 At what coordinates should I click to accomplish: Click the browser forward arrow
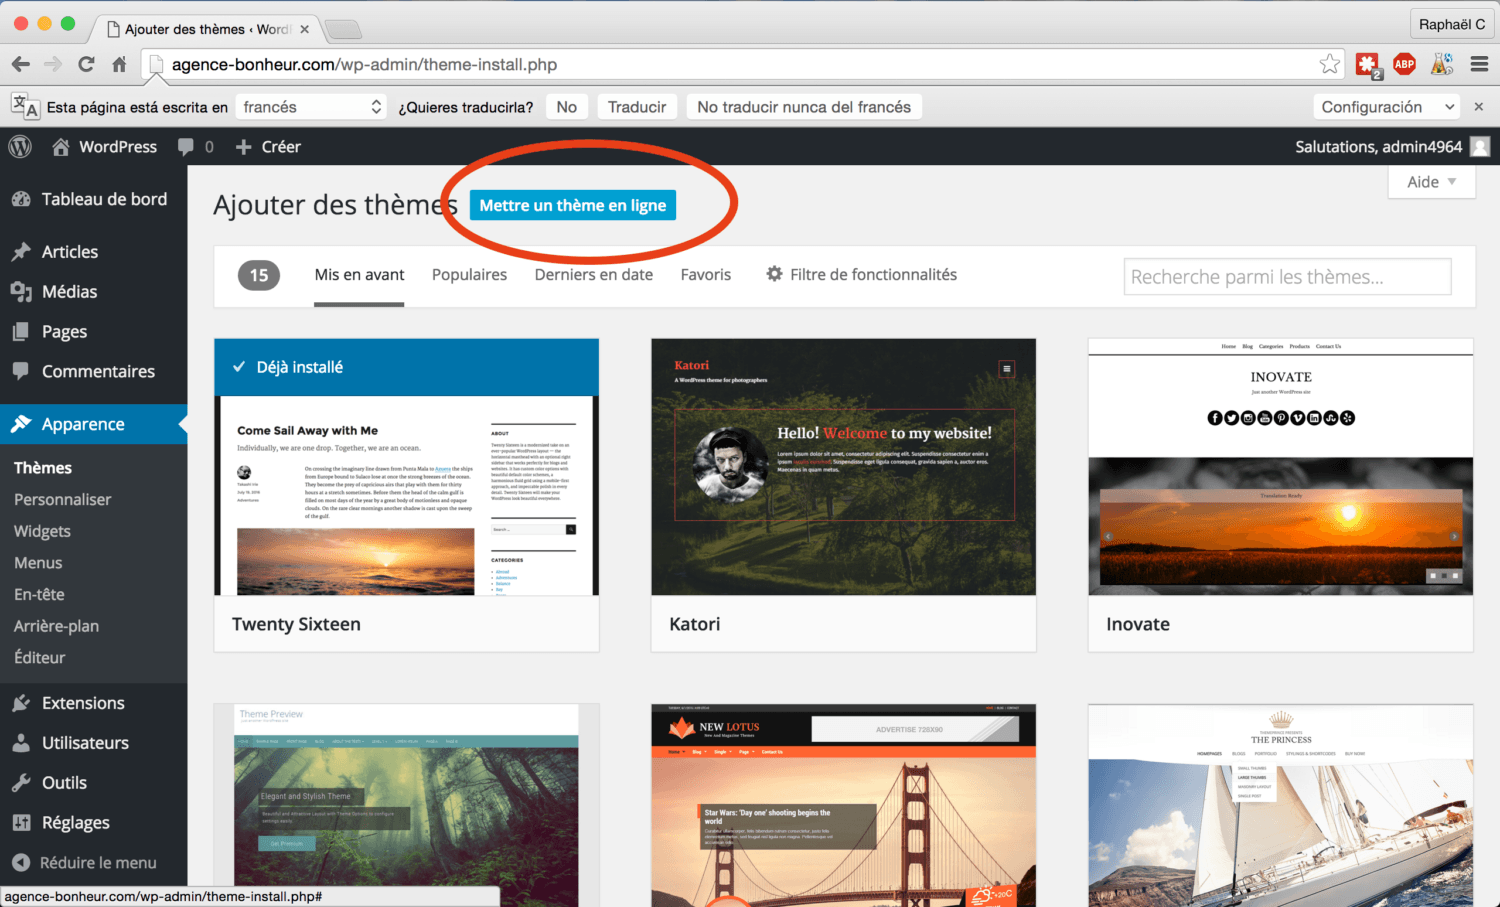click(53, 64)
